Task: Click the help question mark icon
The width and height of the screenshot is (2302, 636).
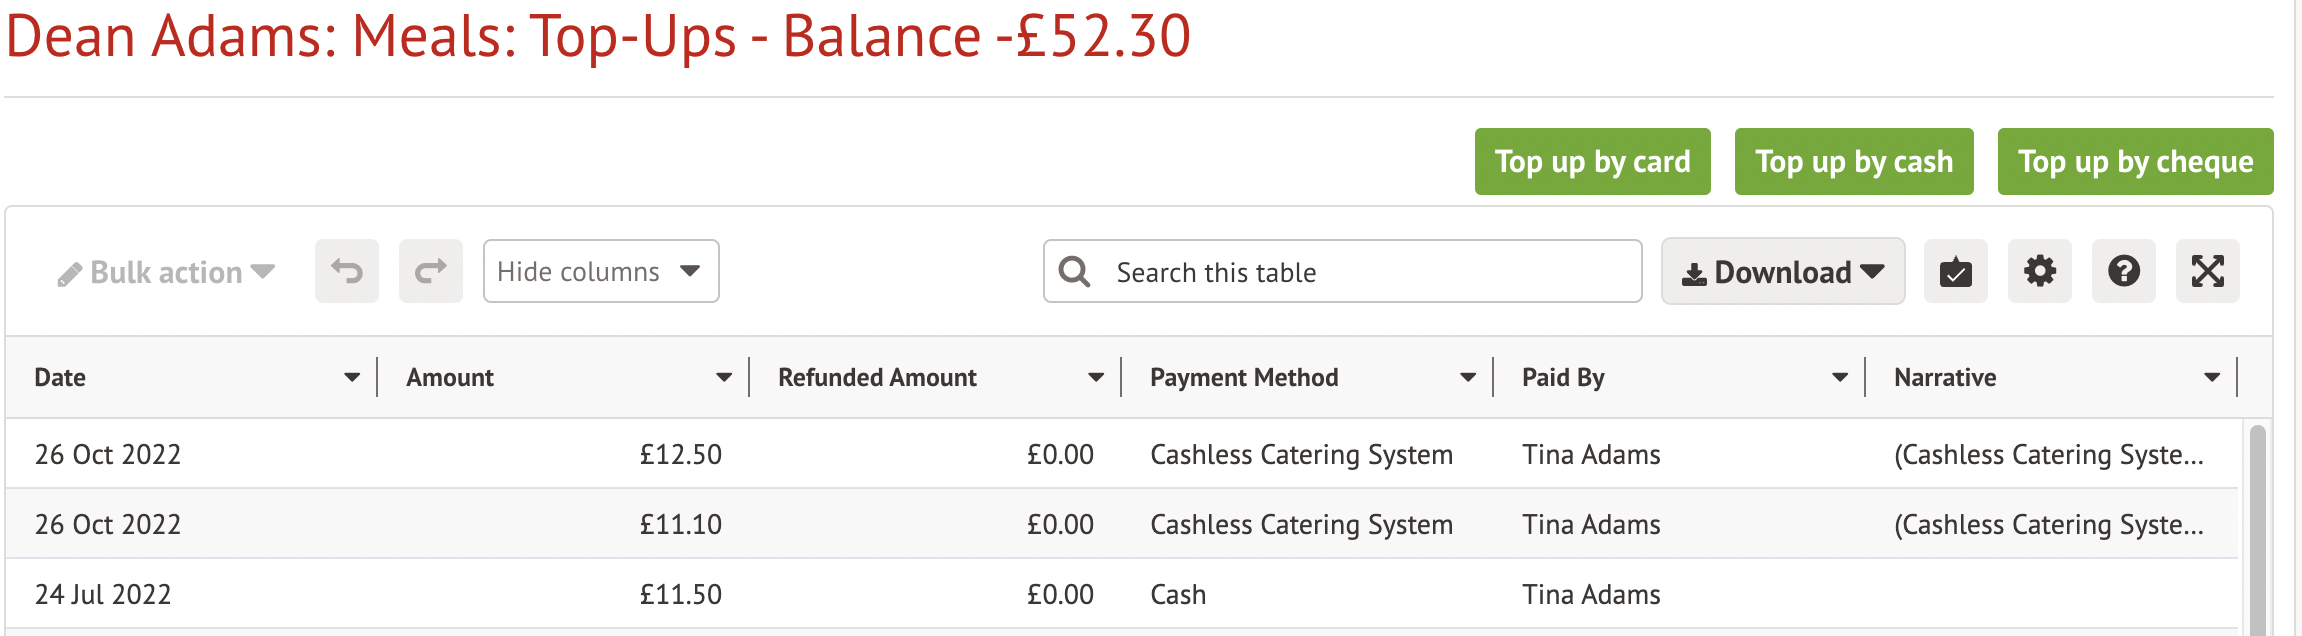Action: pyautogui.click(x=2123, y=271)
